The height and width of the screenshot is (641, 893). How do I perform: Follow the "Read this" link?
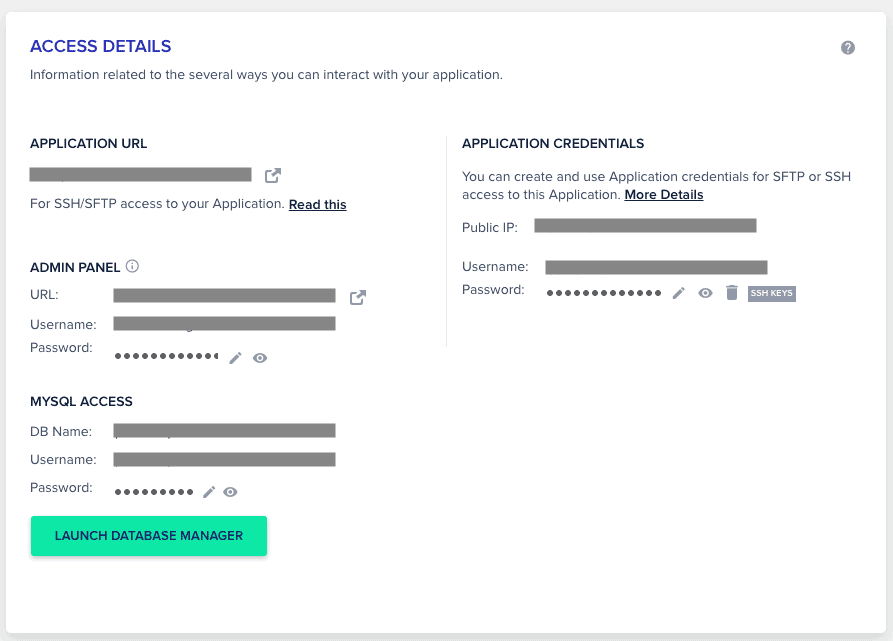[x=317, y=204]
